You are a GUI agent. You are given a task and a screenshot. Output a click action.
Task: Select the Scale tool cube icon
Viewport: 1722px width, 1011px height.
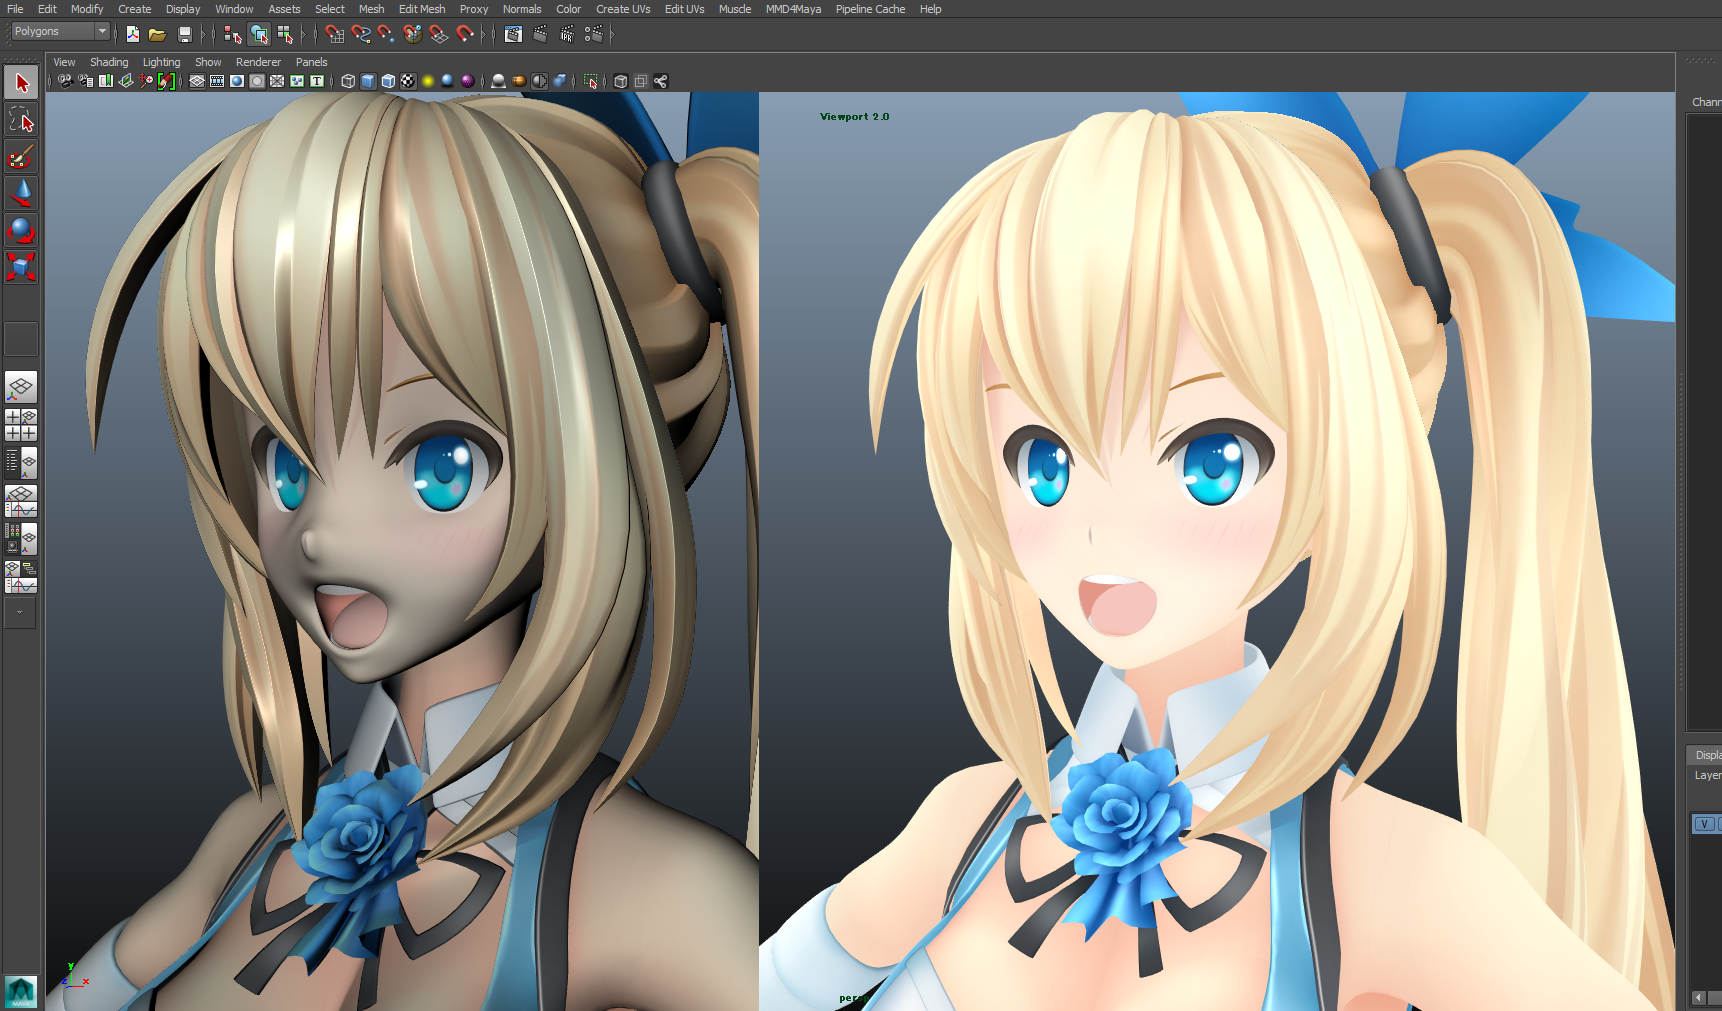click(x=21, y=267)
